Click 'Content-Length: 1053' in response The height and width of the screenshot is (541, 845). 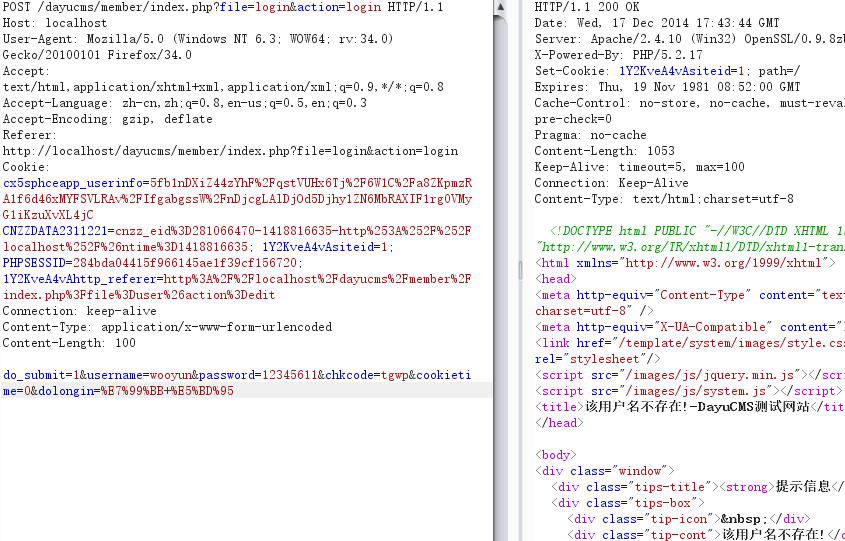point(605,151)
